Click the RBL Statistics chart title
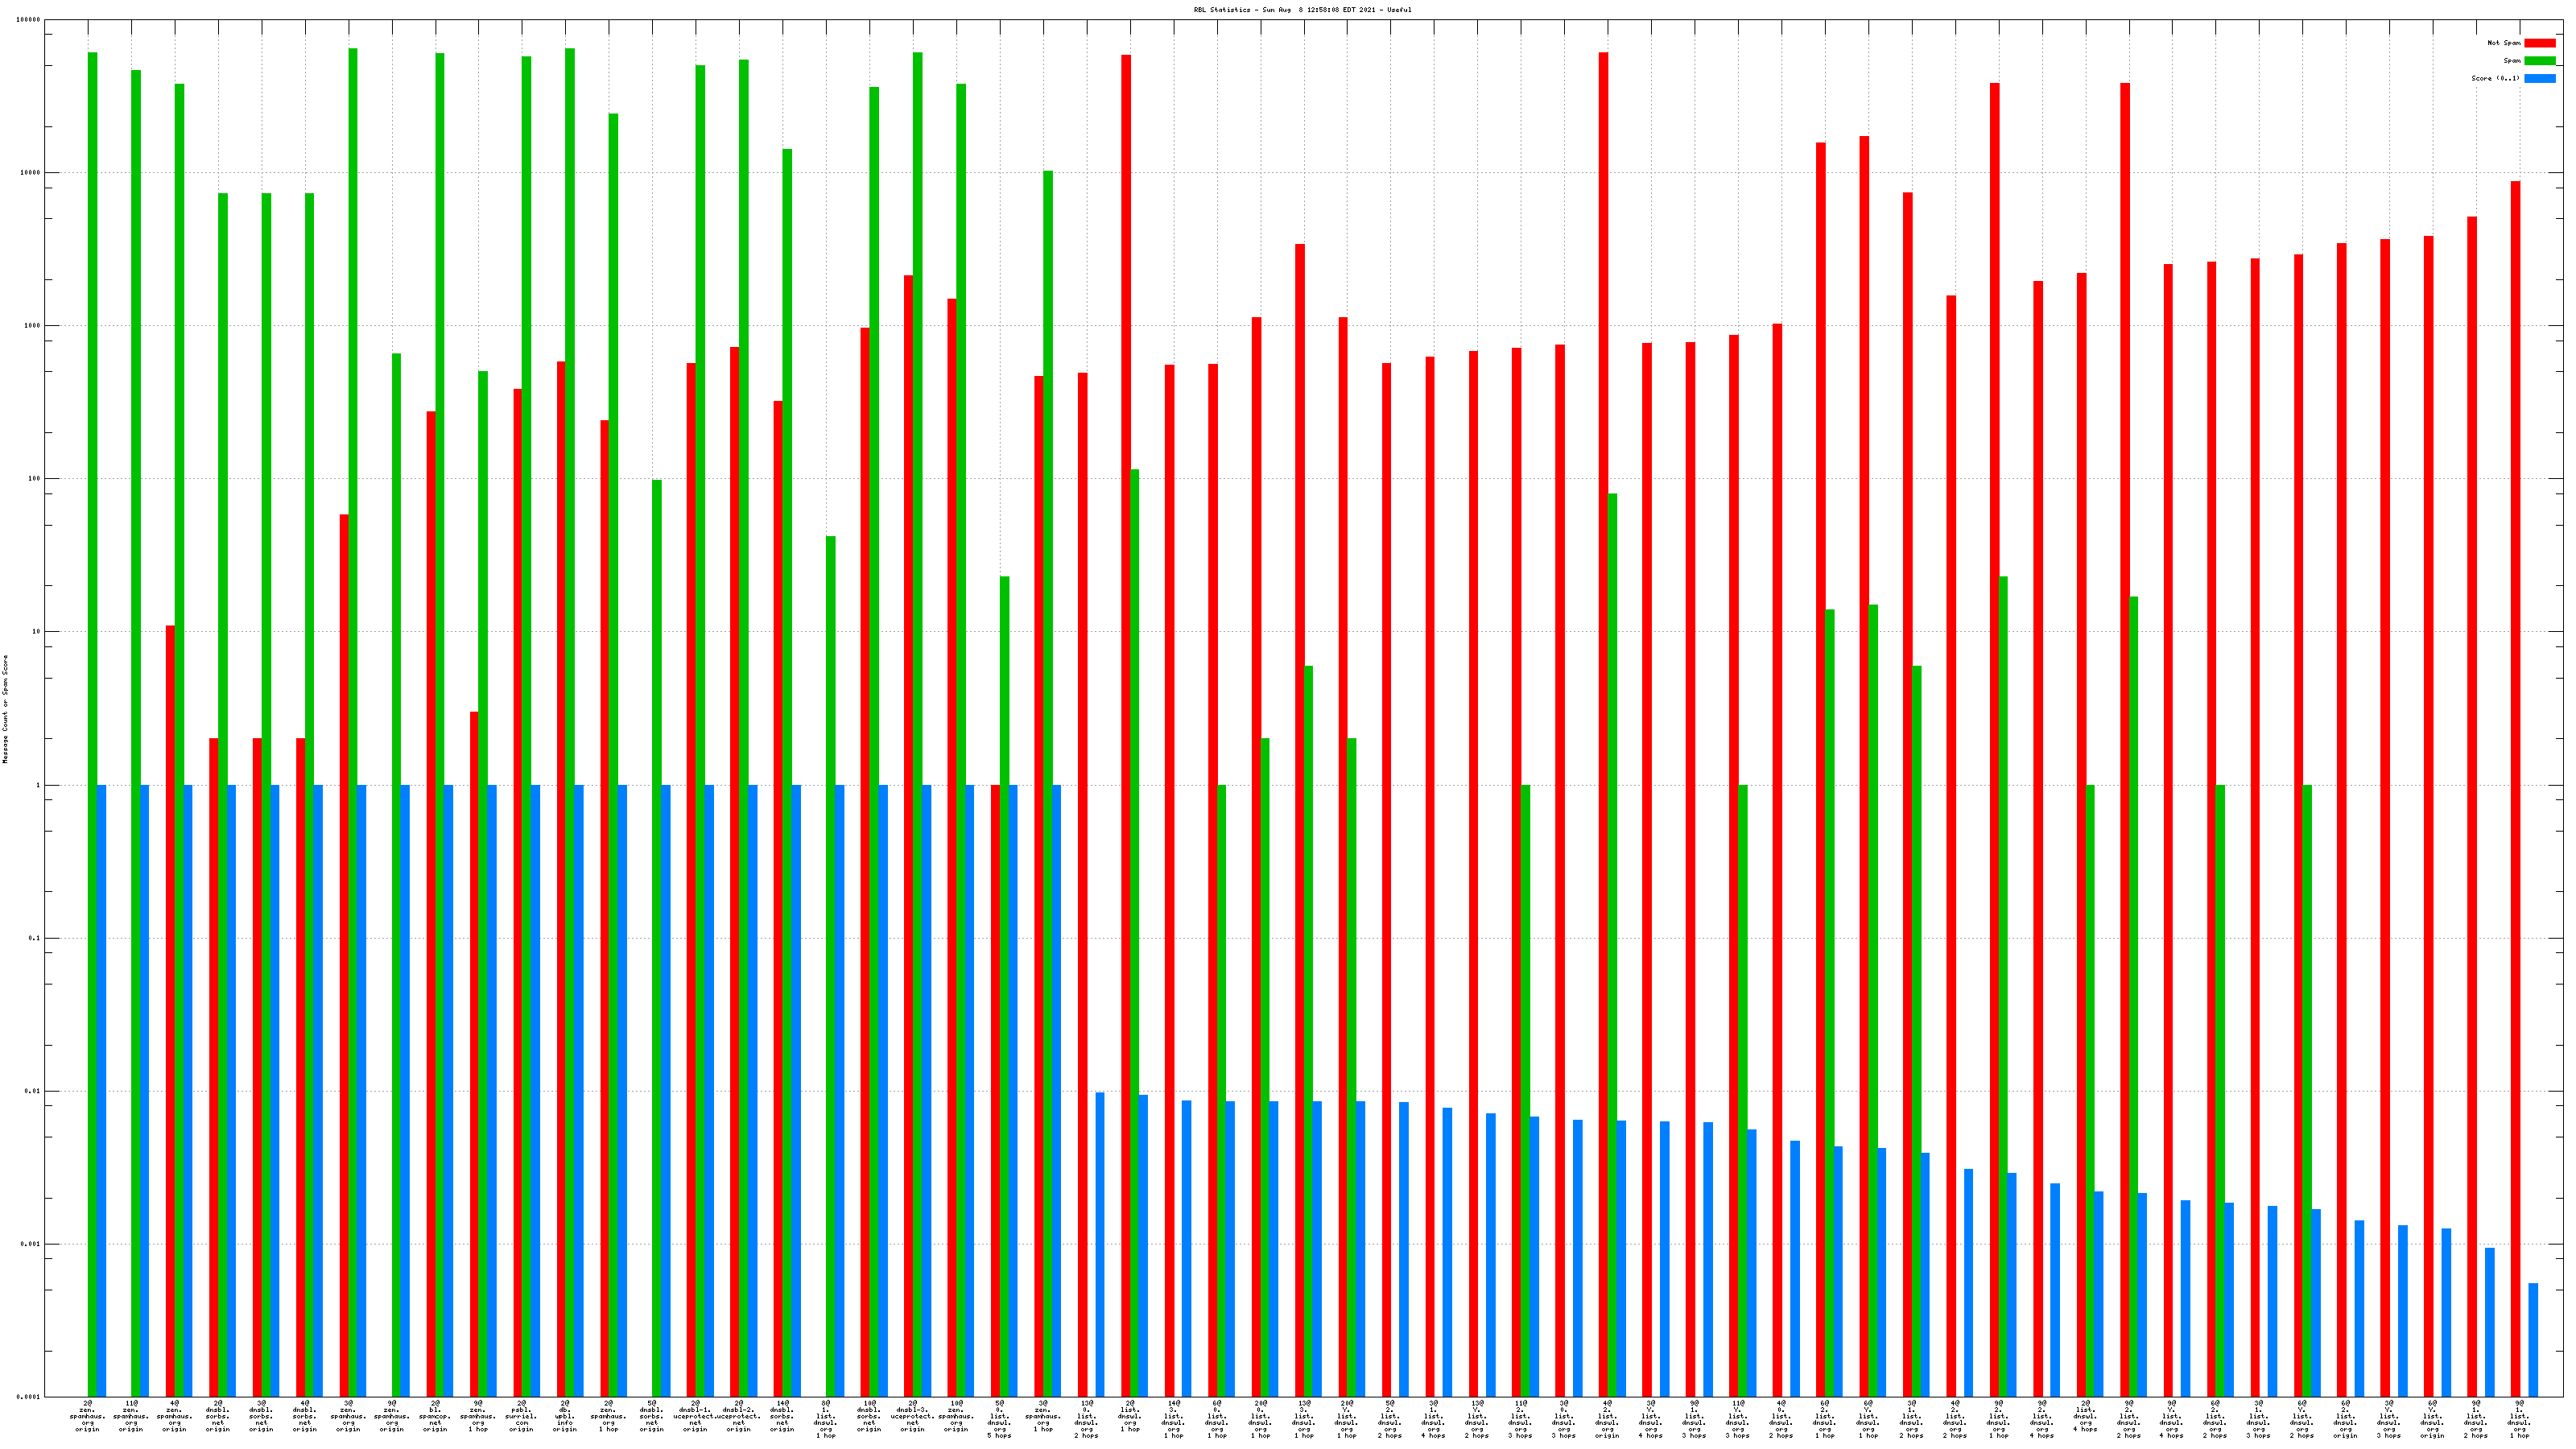 coord(1302,10)
